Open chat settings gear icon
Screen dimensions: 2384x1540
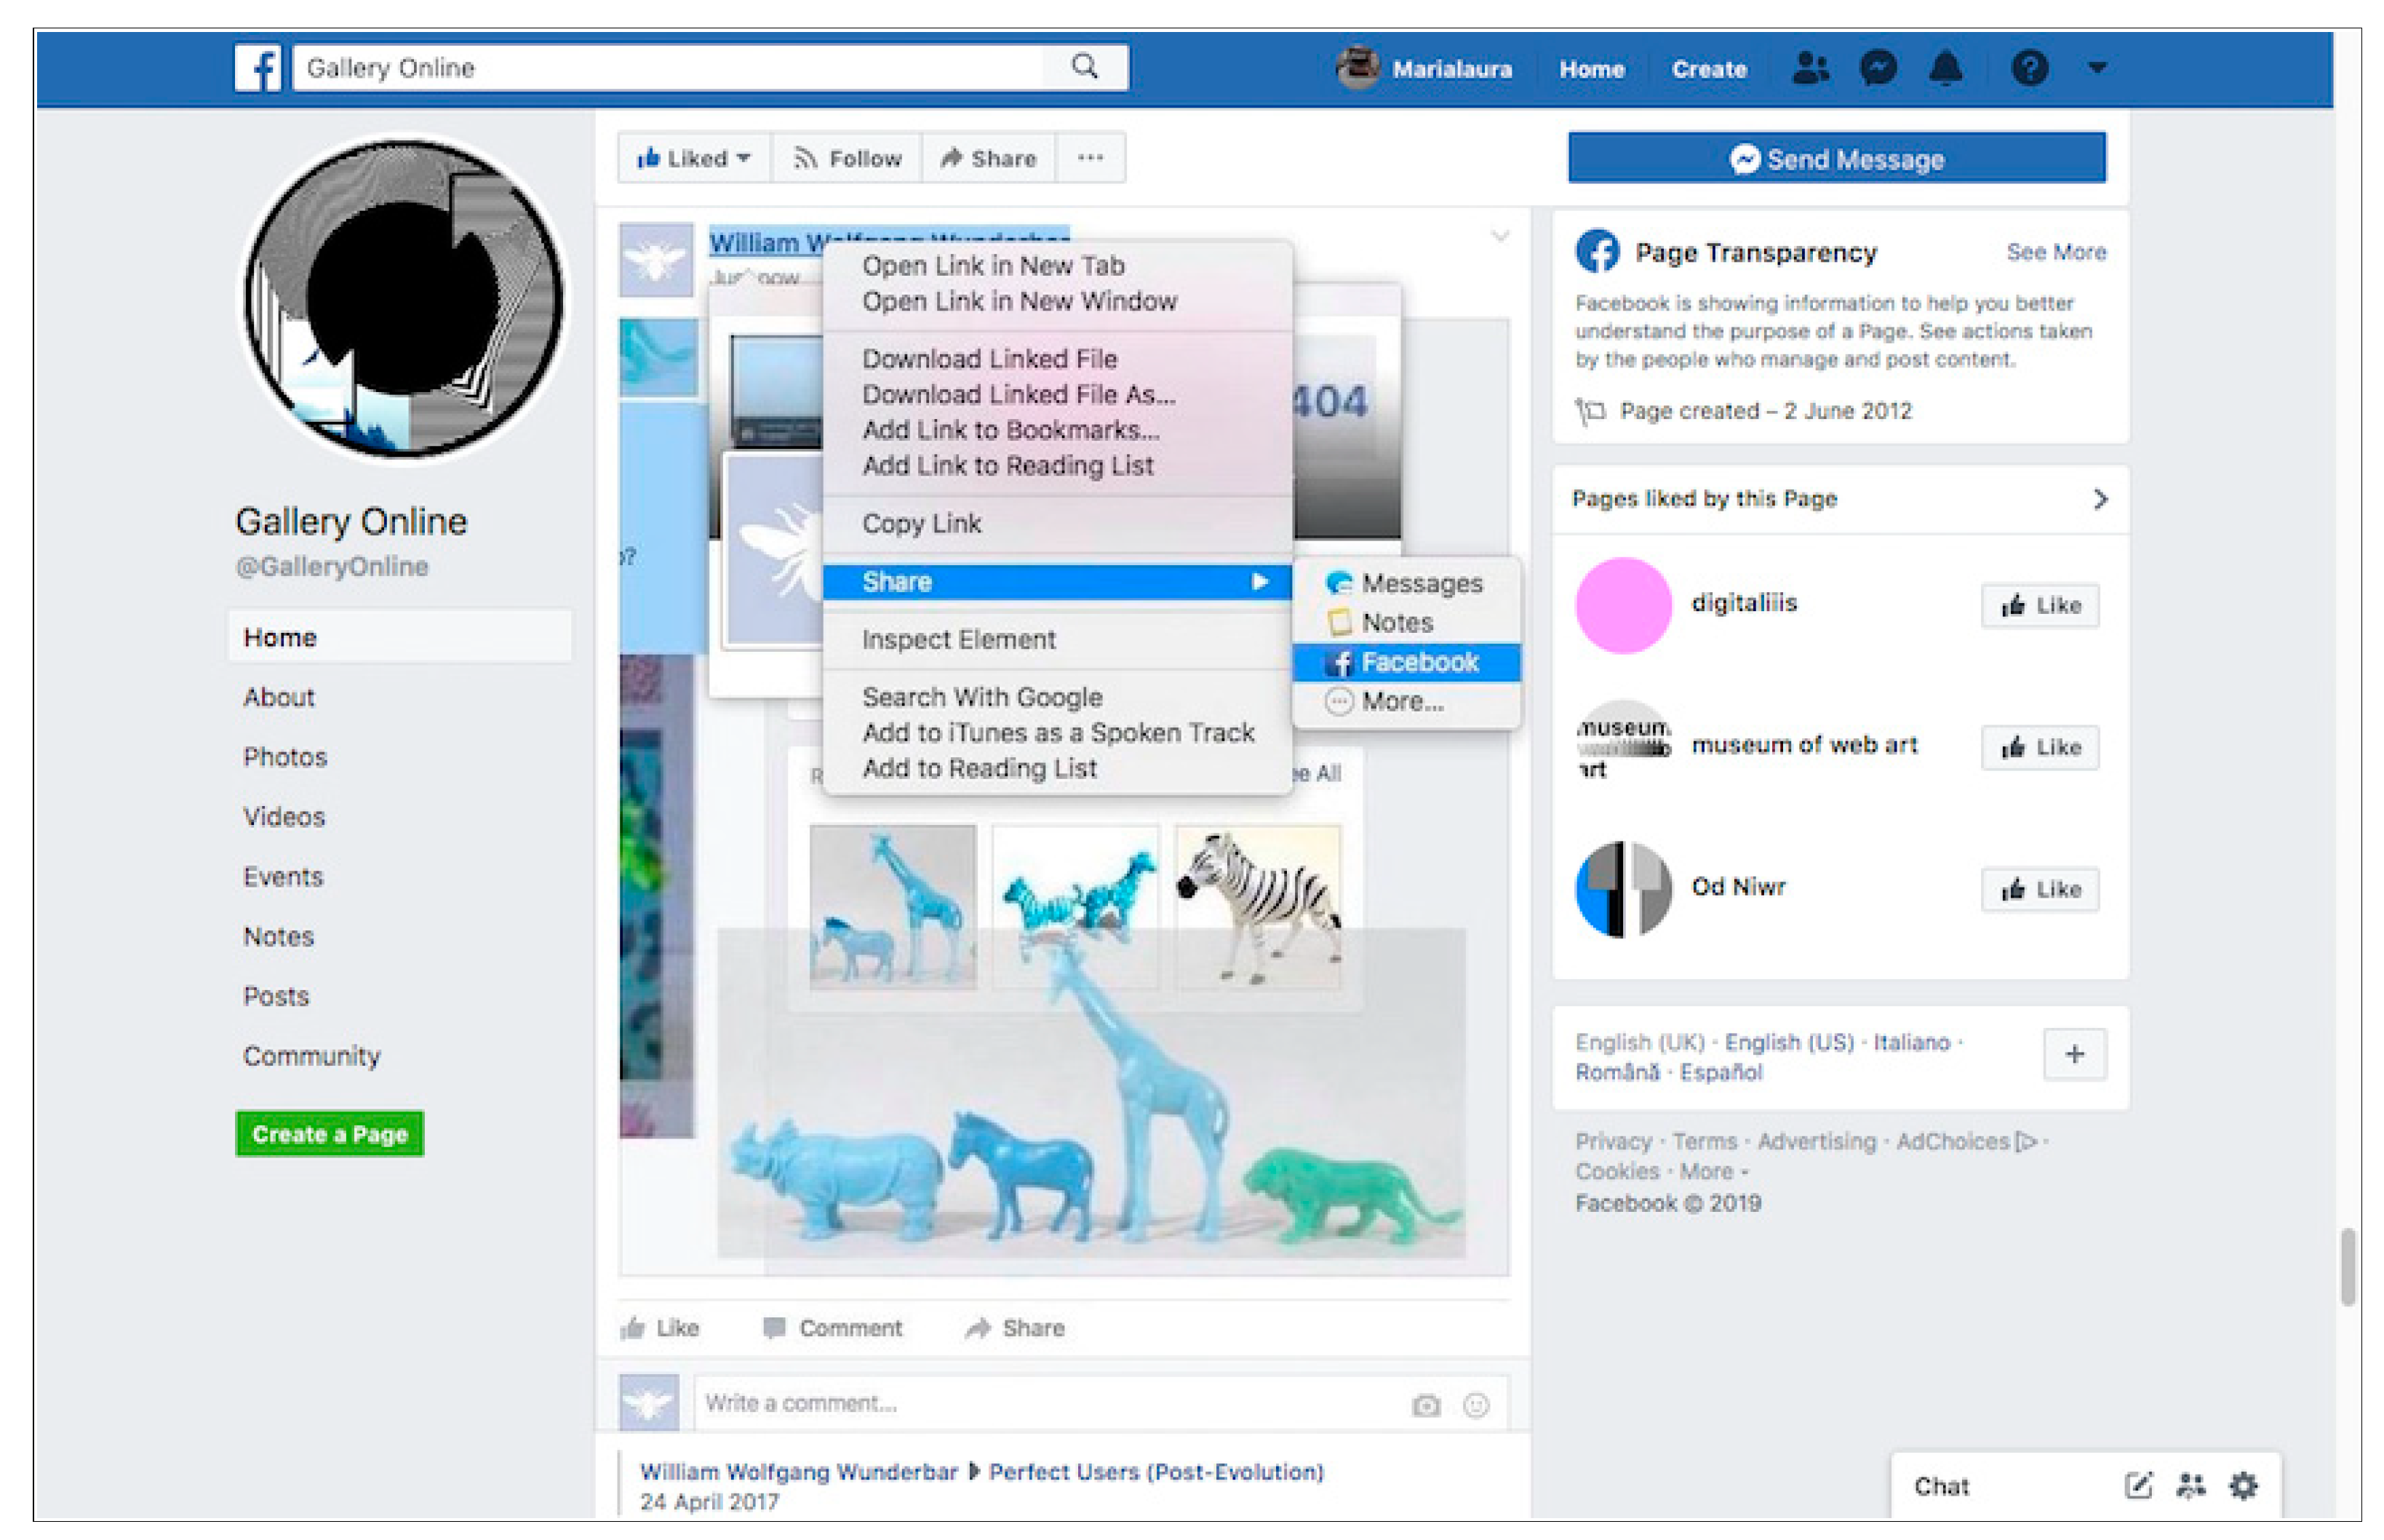point(2243,1486)
